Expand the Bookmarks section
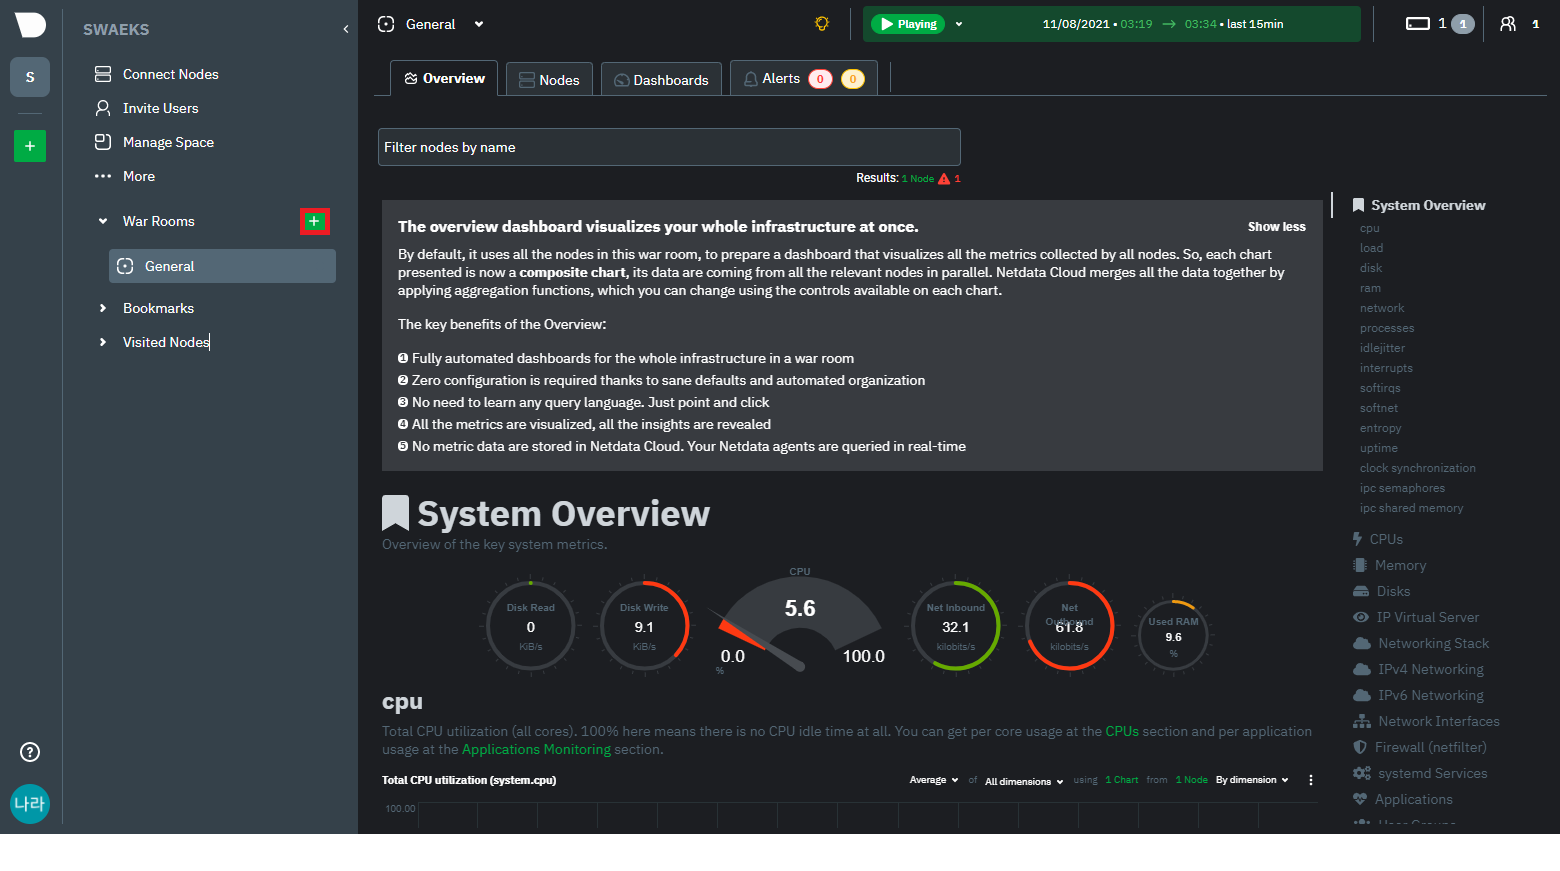The image size is (1560, 871). point(103,308)
